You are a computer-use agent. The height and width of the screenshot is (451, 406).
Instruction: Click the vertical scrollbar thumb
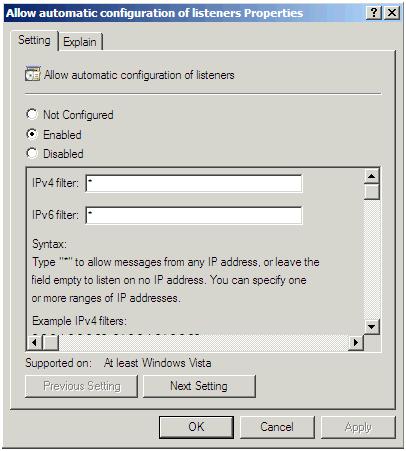coord(372,192)
